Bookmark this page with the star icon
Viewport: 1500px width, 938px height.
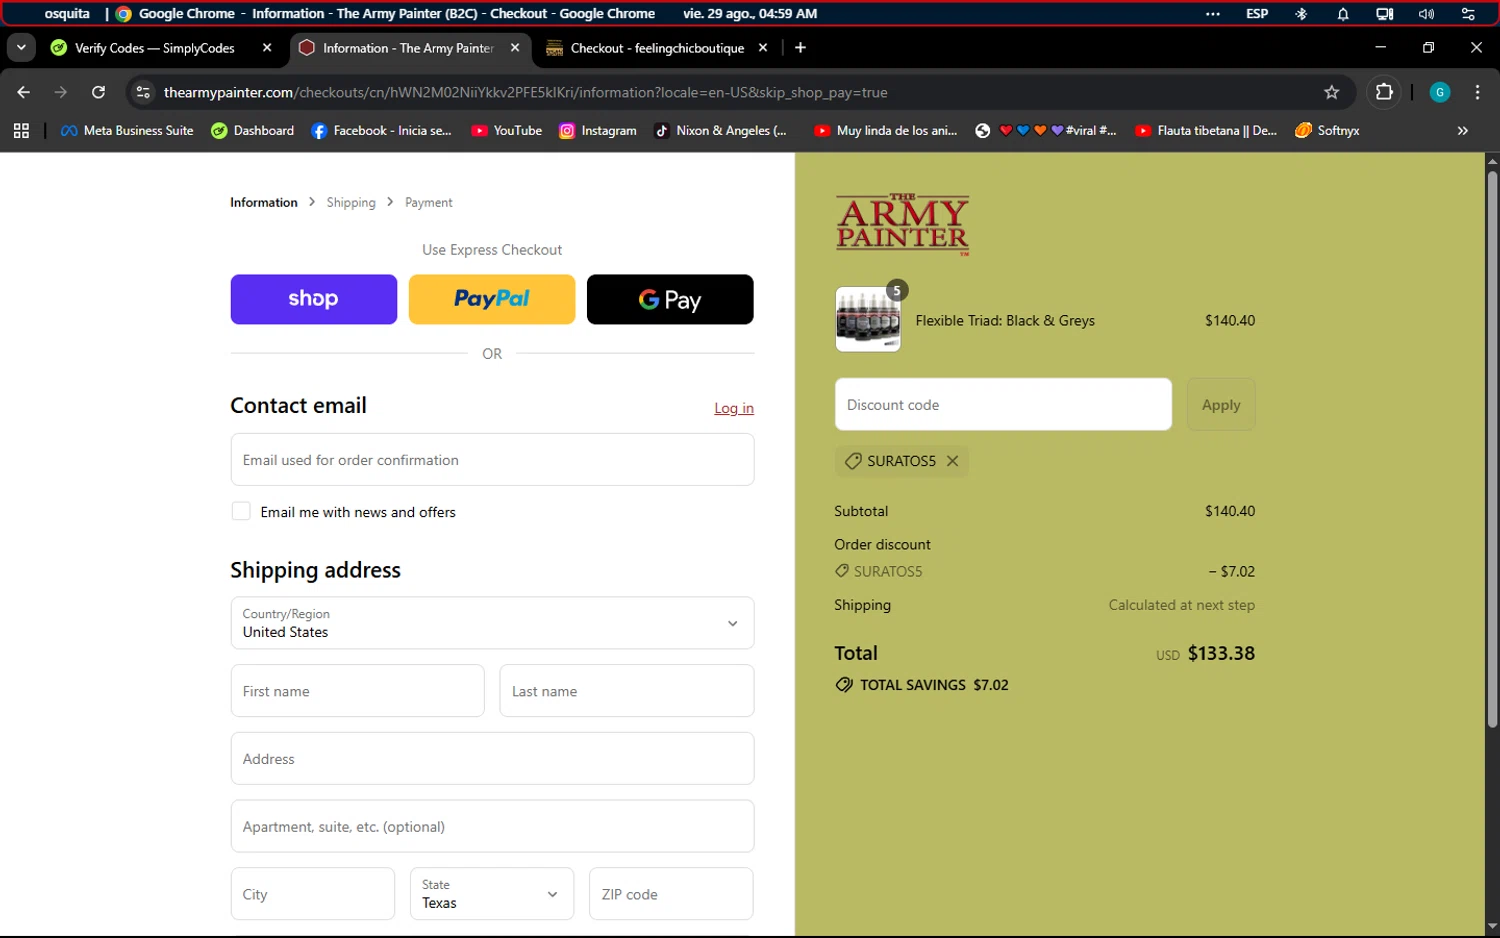1331,92
